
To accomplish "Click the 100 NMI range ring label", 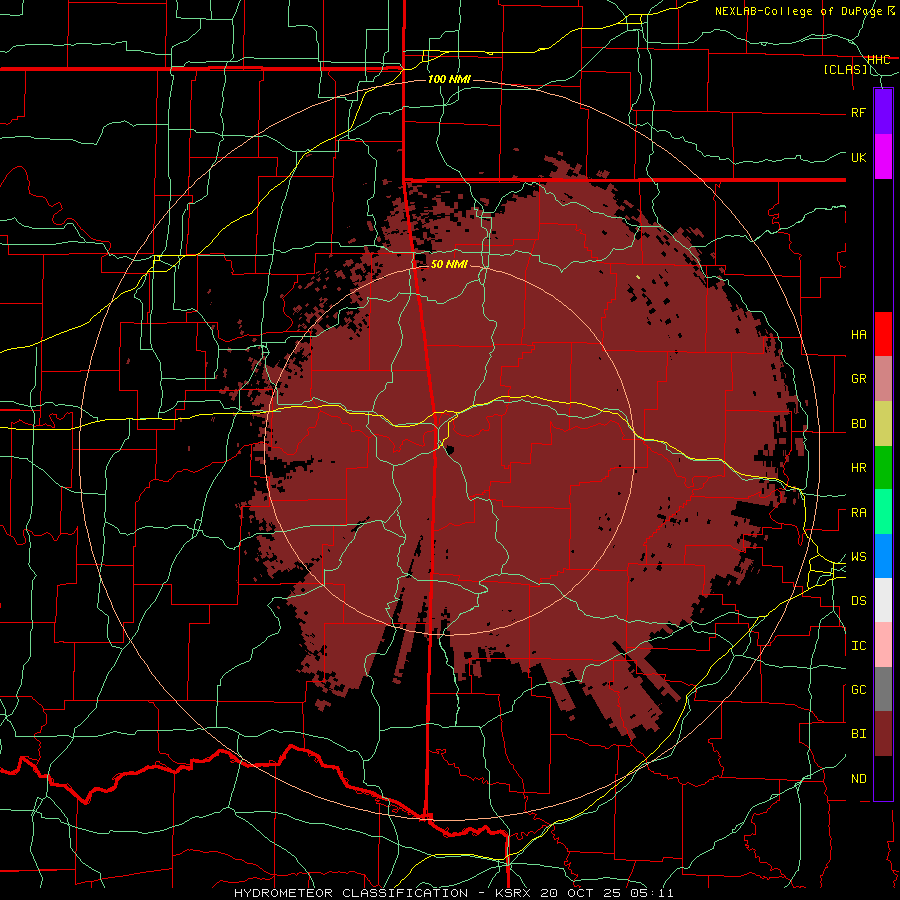I will click(x=449, y=79).
